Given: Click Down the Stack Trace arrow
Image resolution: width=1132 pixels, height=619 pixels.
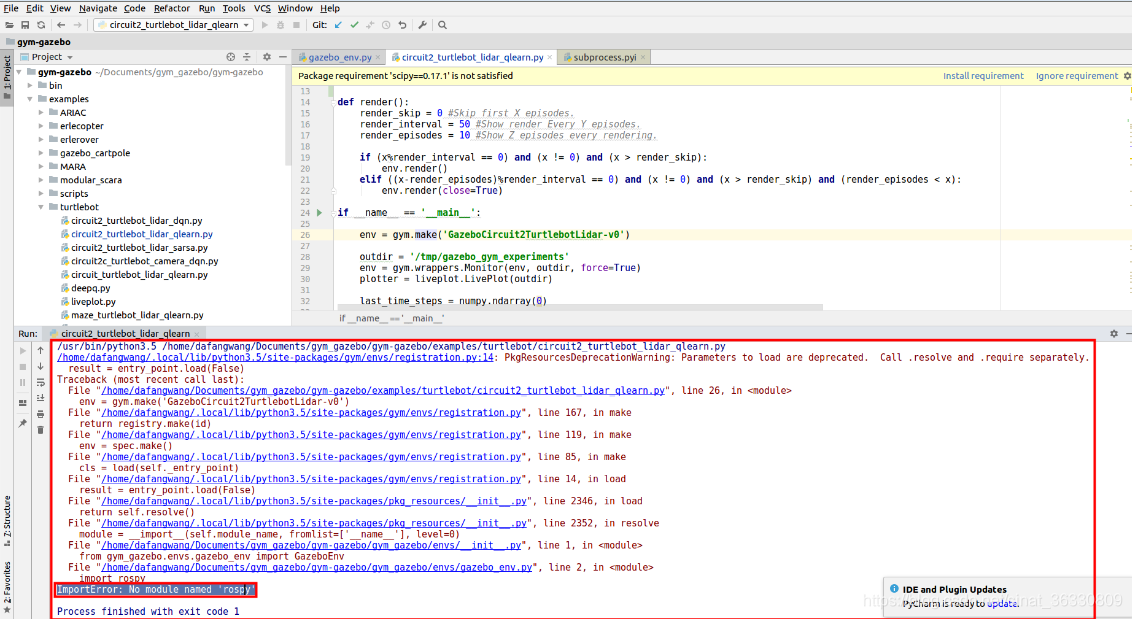Looking at the screenshot, I should 40,367.
